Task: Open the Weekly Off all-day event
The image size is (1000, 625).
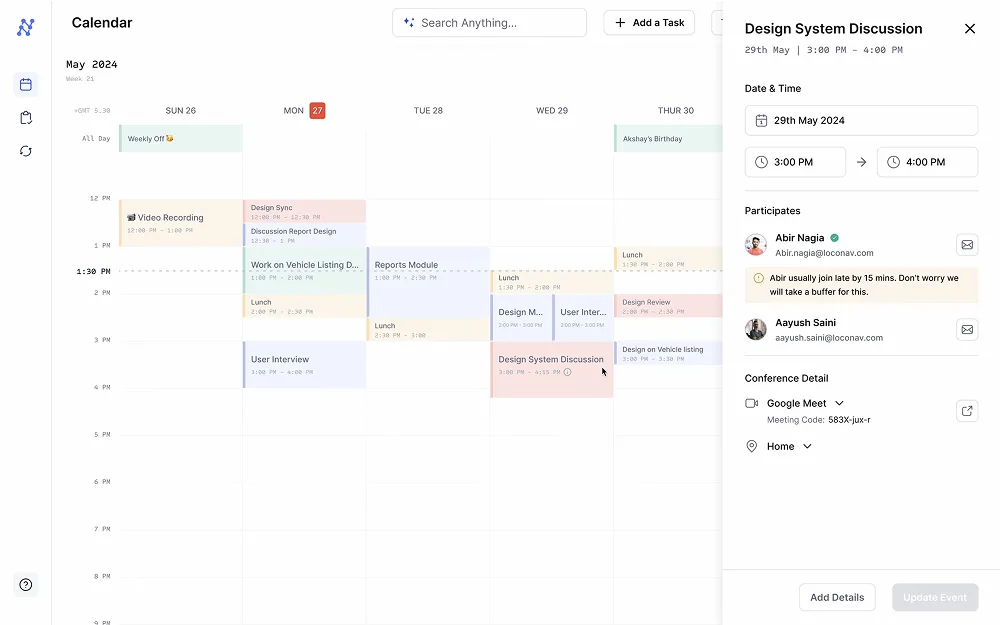Action: tap(180, 138)
